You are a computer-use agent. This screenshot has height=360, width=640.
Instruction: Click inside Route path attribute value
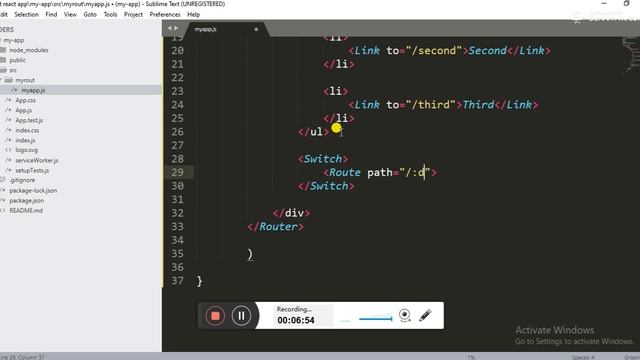pyautogui.click(x=415, y=172)
